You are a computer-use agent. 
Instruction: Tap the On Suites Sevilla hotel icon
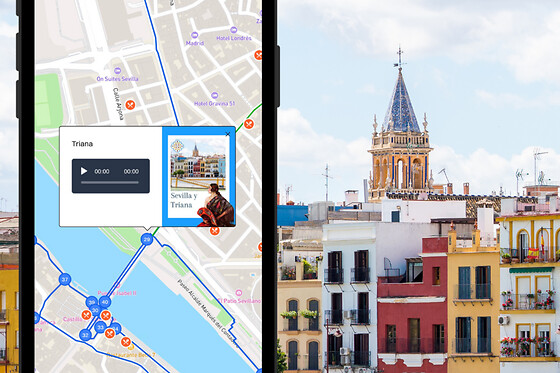coord(118,70)
